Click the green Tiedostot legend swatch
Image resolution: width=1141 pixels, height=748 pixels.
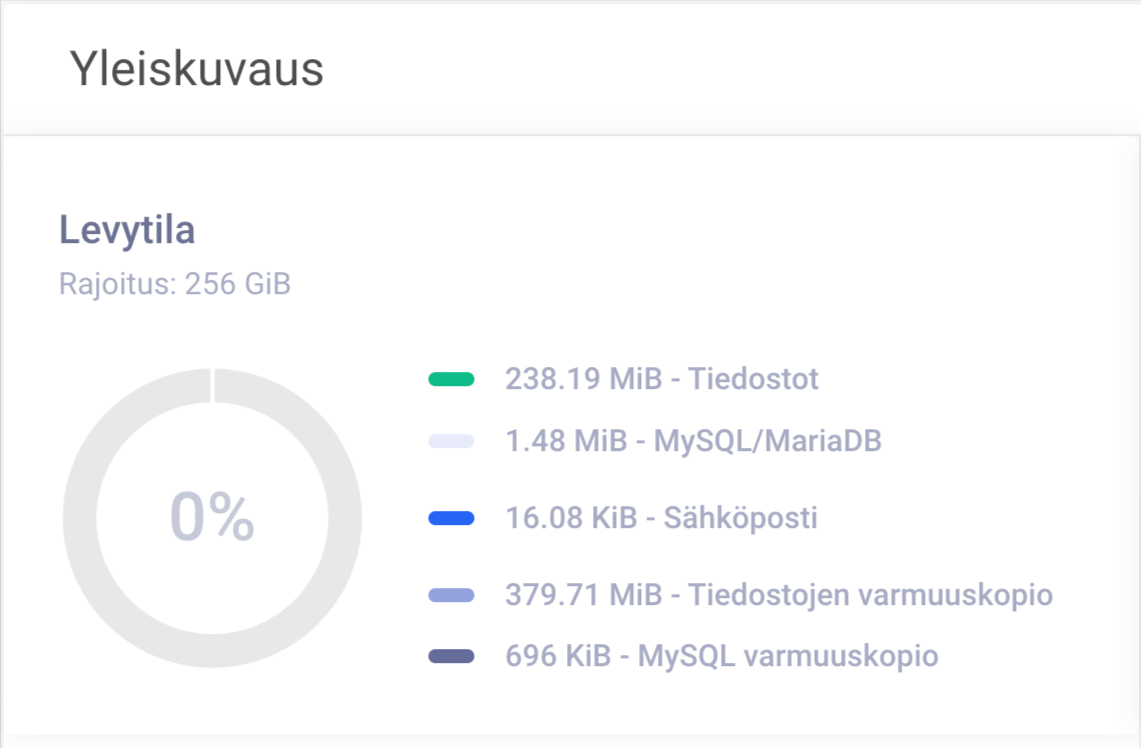(x=450, y=380)
